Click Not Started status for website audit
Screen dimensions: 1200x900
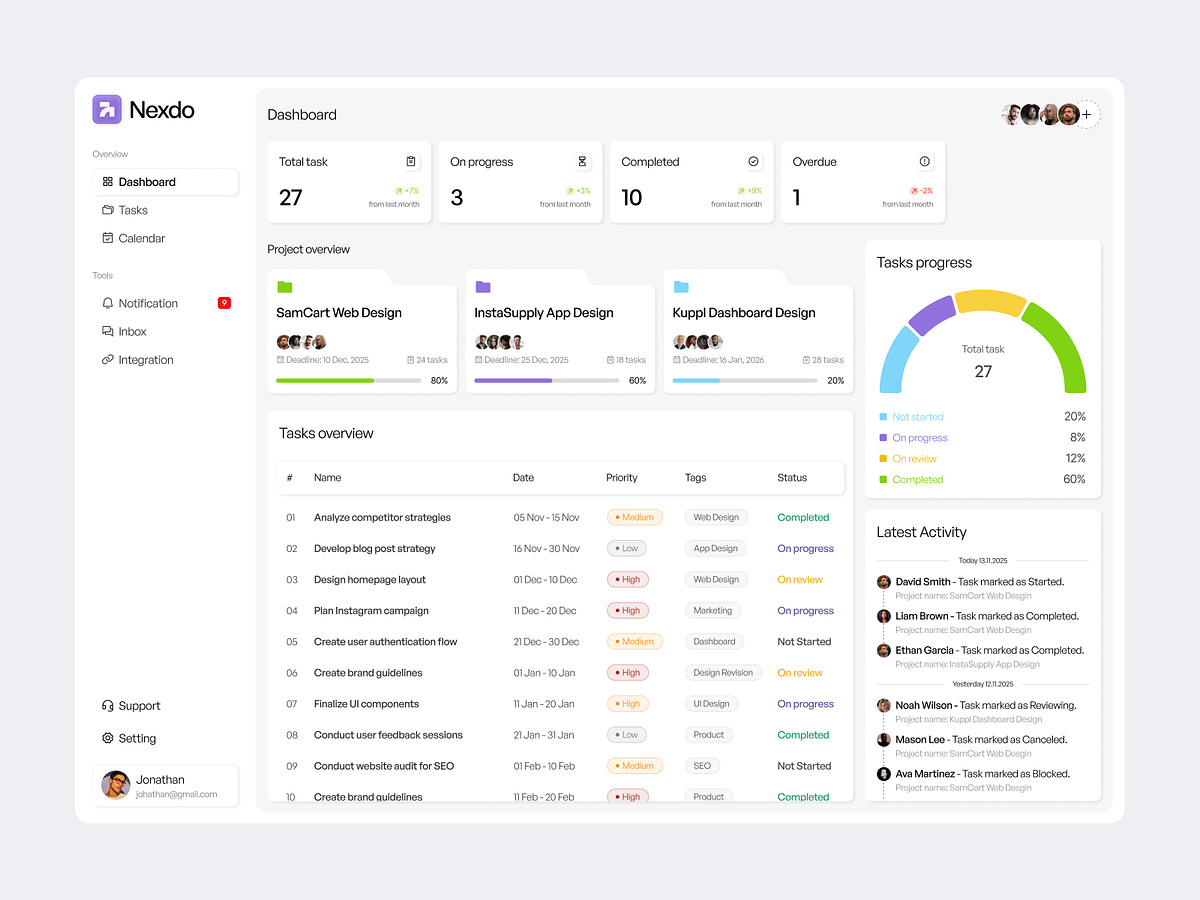(x=804, y=766)
